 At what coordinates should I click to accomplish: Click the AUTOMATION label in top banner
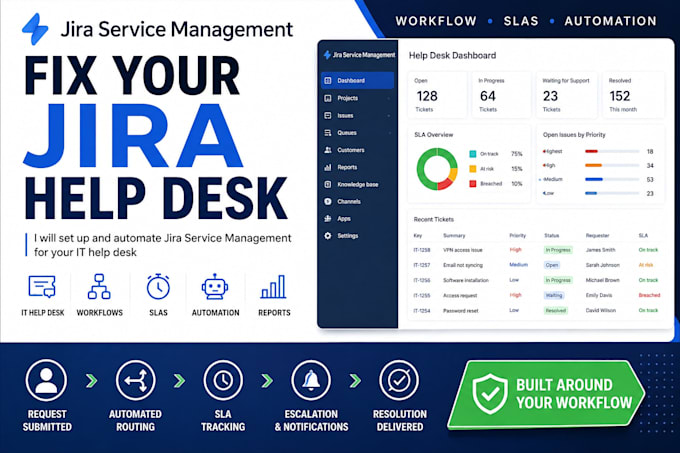610,21
